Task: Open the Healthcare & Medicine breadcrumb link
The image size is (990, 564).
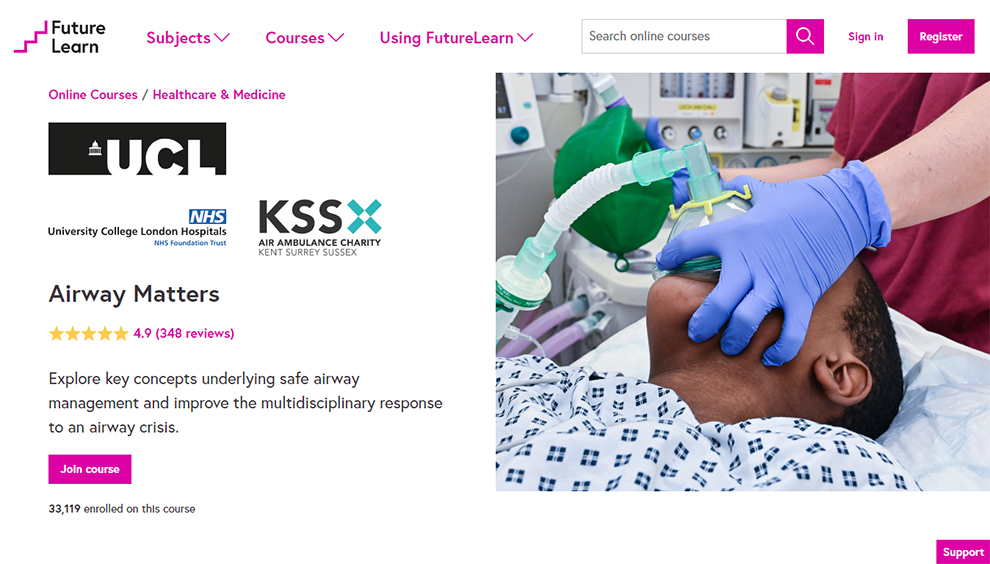Action: [219, 95]
